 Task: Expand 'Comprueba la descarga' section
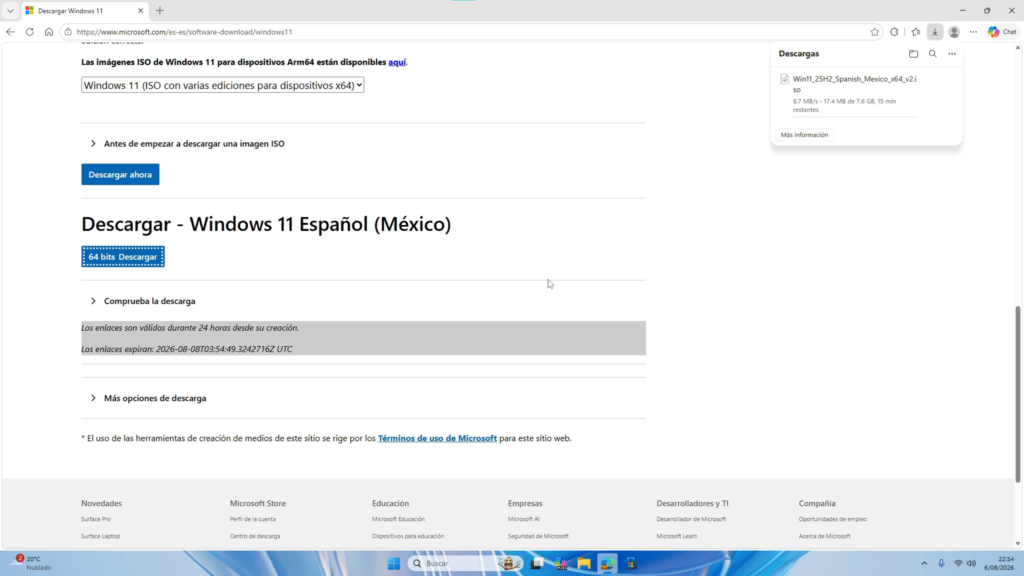coord(150,301)
